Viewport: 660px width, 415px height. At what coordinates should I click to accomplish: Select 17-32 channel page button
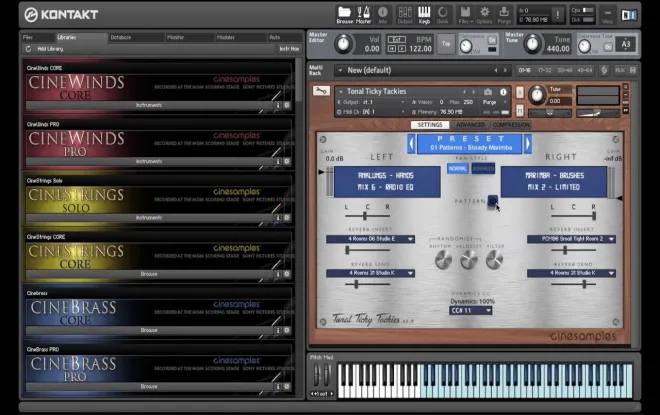[544, 70]
